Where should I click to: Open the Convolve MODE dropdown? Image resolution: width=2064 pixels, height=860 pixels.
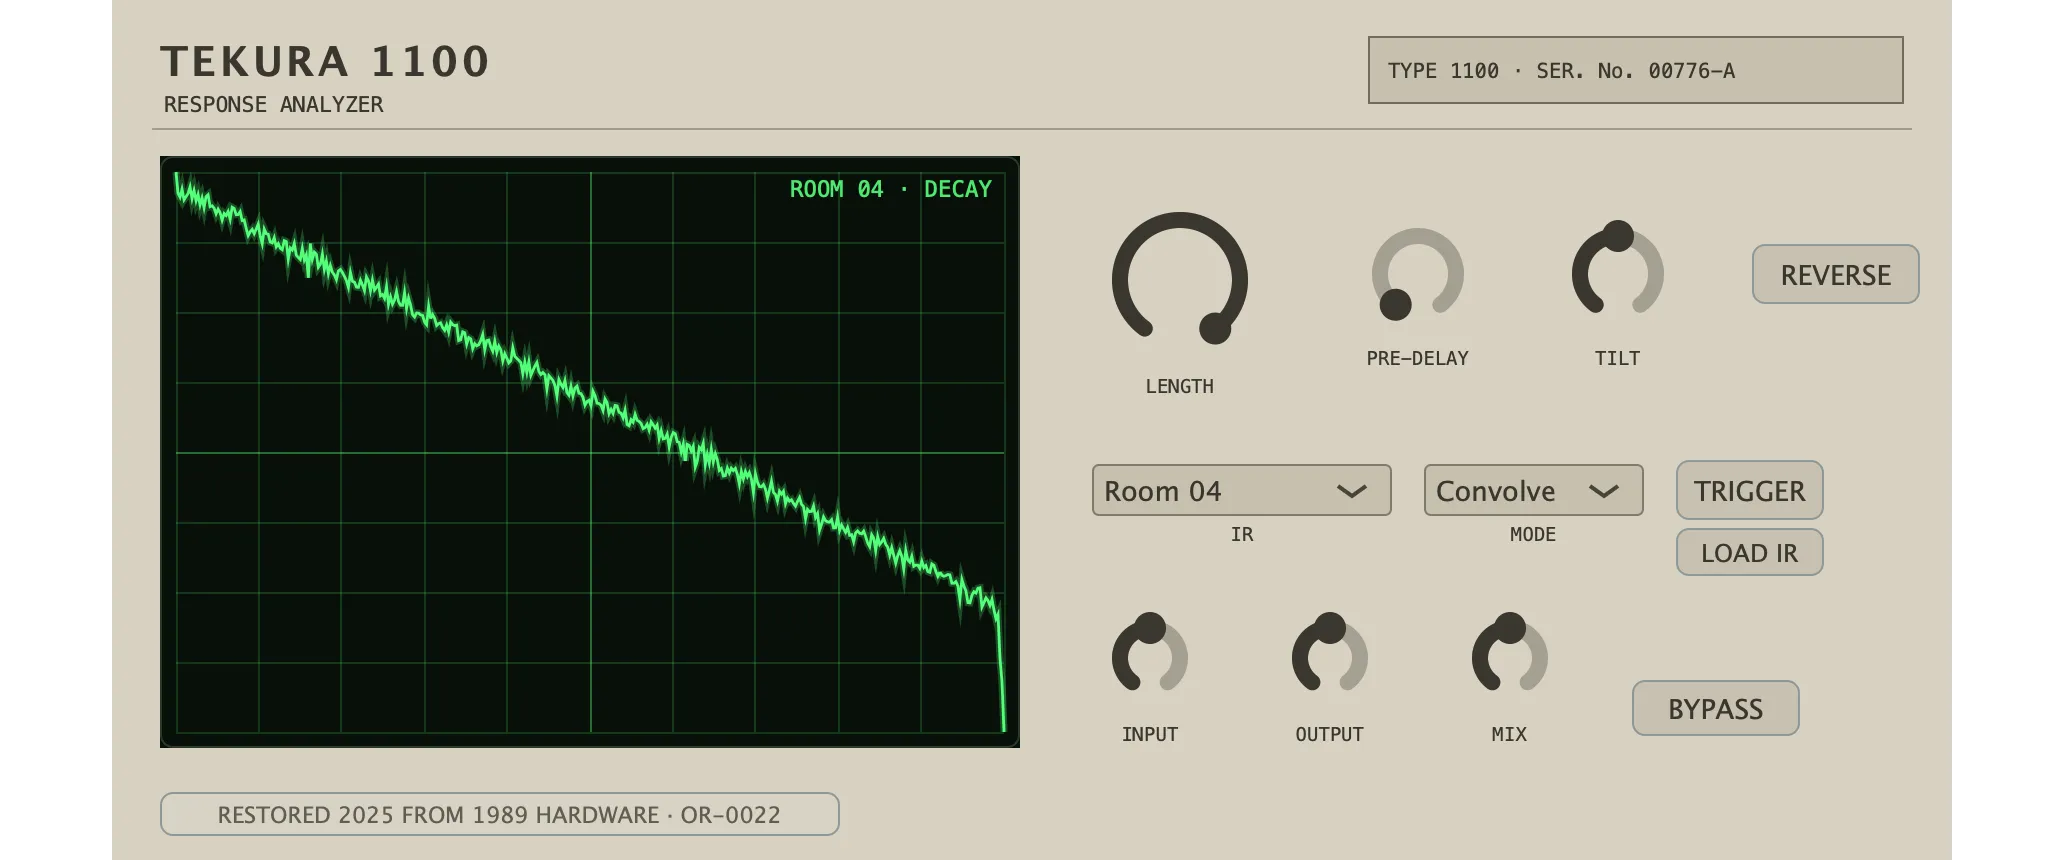[x=1533, y=490]
